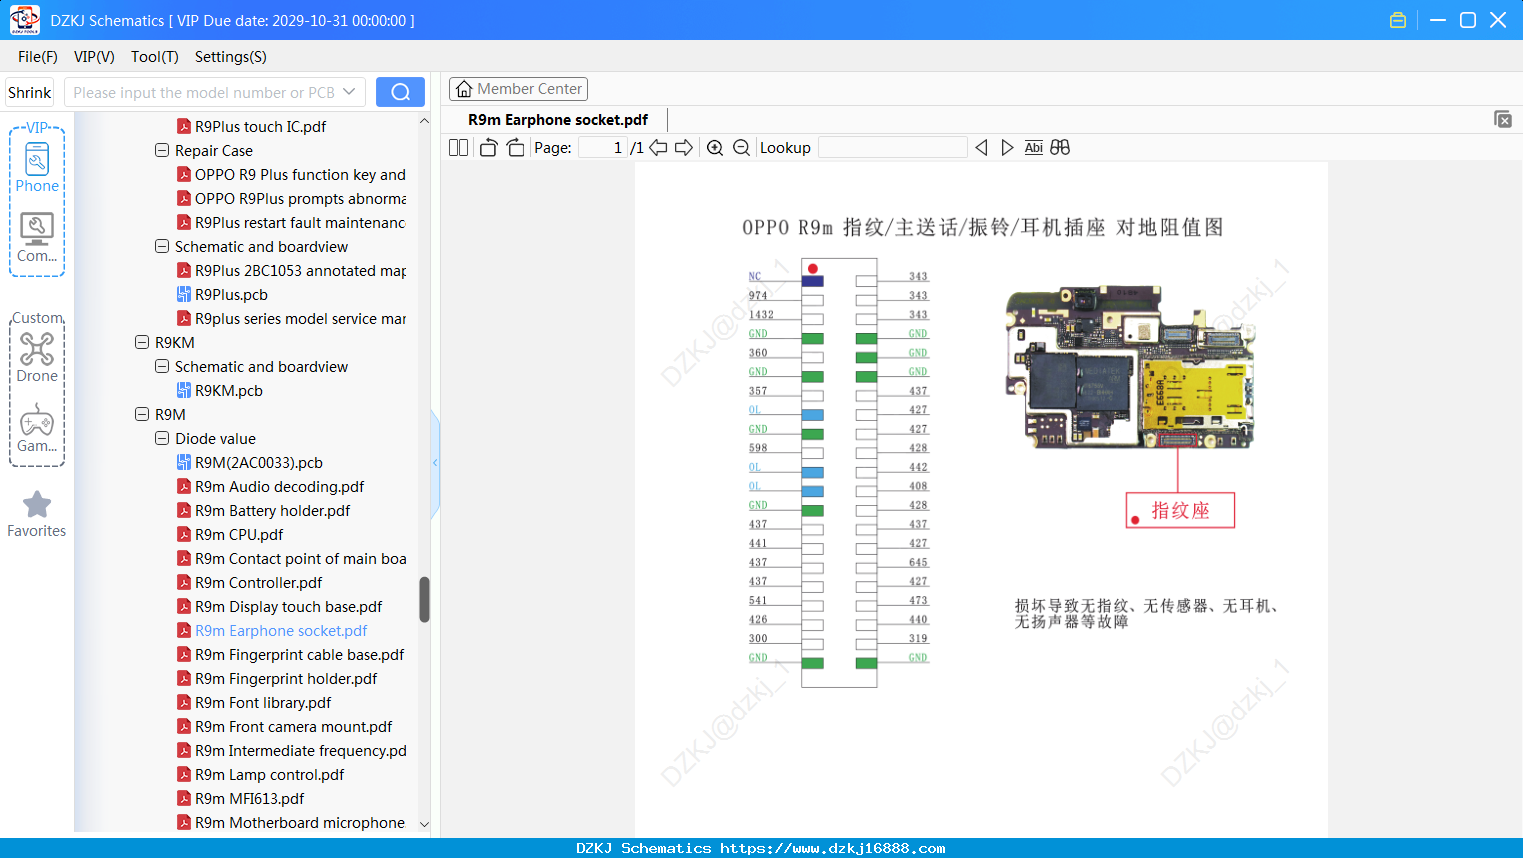Open the VIP(V) menu
The height and width of the screenshot is (858, 1523).
point(94,57)
